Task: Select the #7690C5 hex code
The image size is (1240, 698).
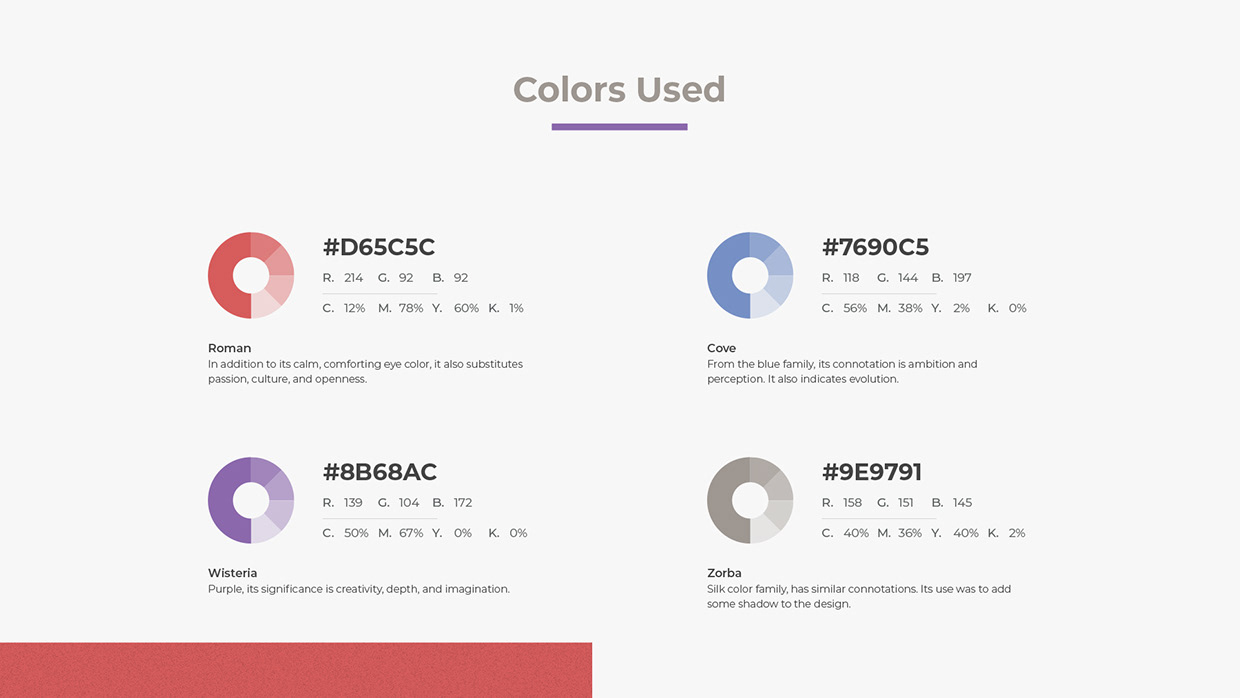Action: pyautogui.click(x=875, y=247)
